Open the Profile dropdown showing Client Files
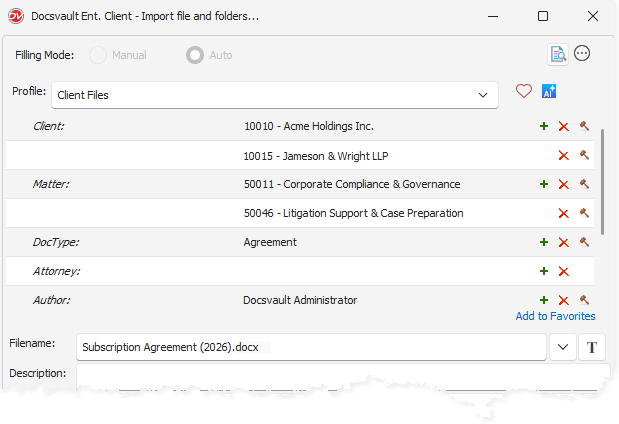This screenshot has height=424, width=619. (275, 95)
